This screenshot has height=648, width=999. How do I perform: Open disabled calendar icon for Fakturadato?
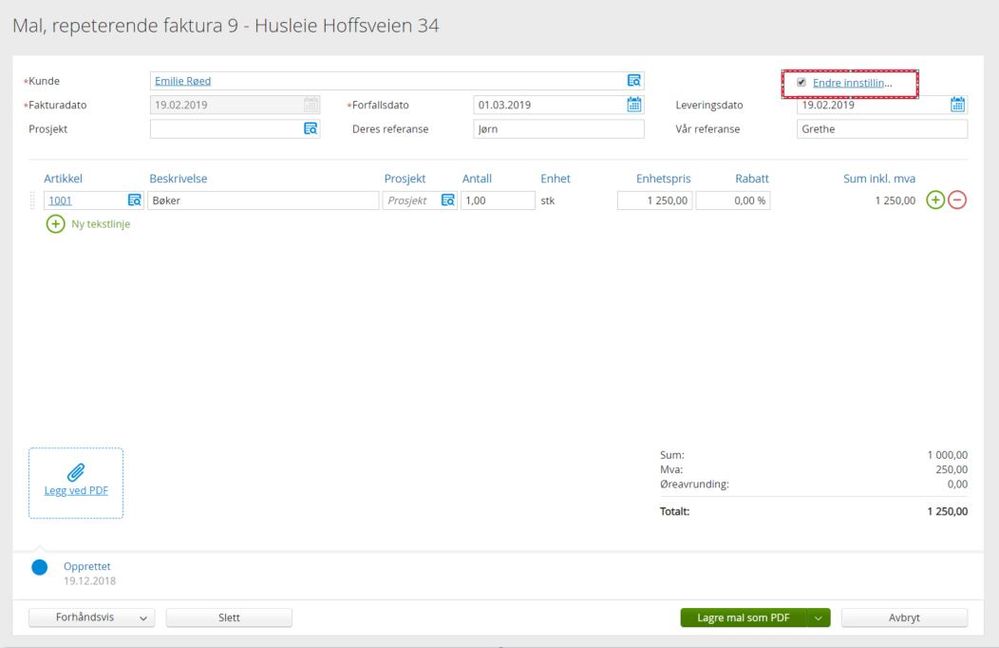pyautogui.click(x=311, y=104)
